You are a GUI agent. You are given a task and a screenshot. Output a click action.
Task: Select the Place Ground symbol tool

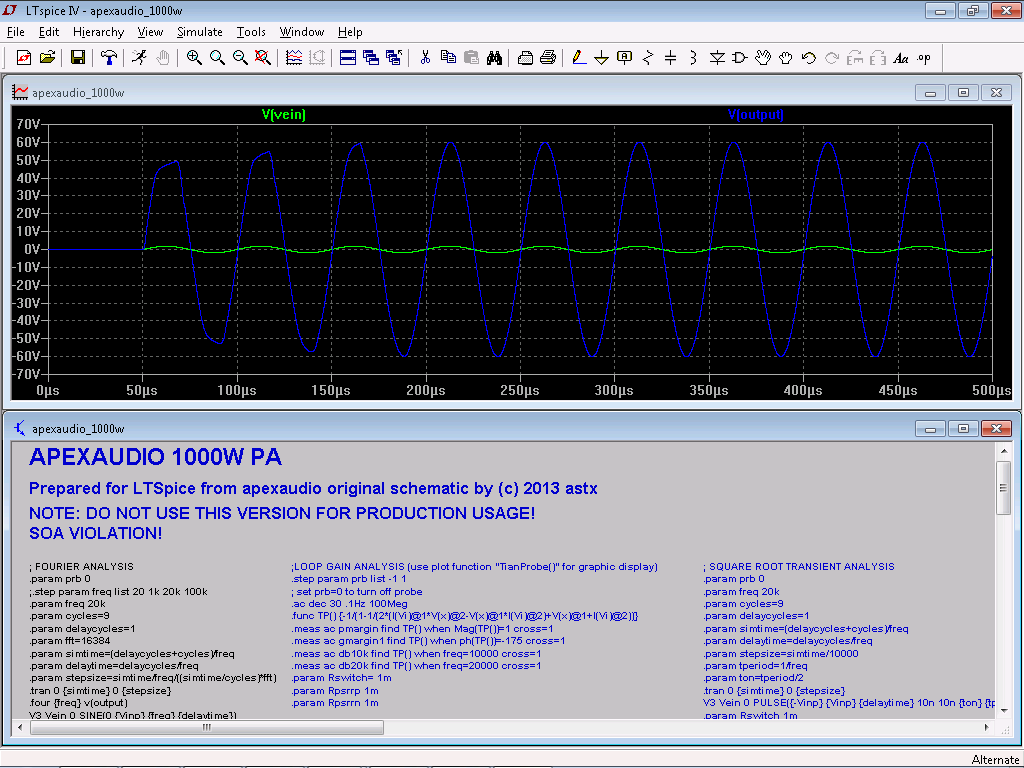point(601,58)
